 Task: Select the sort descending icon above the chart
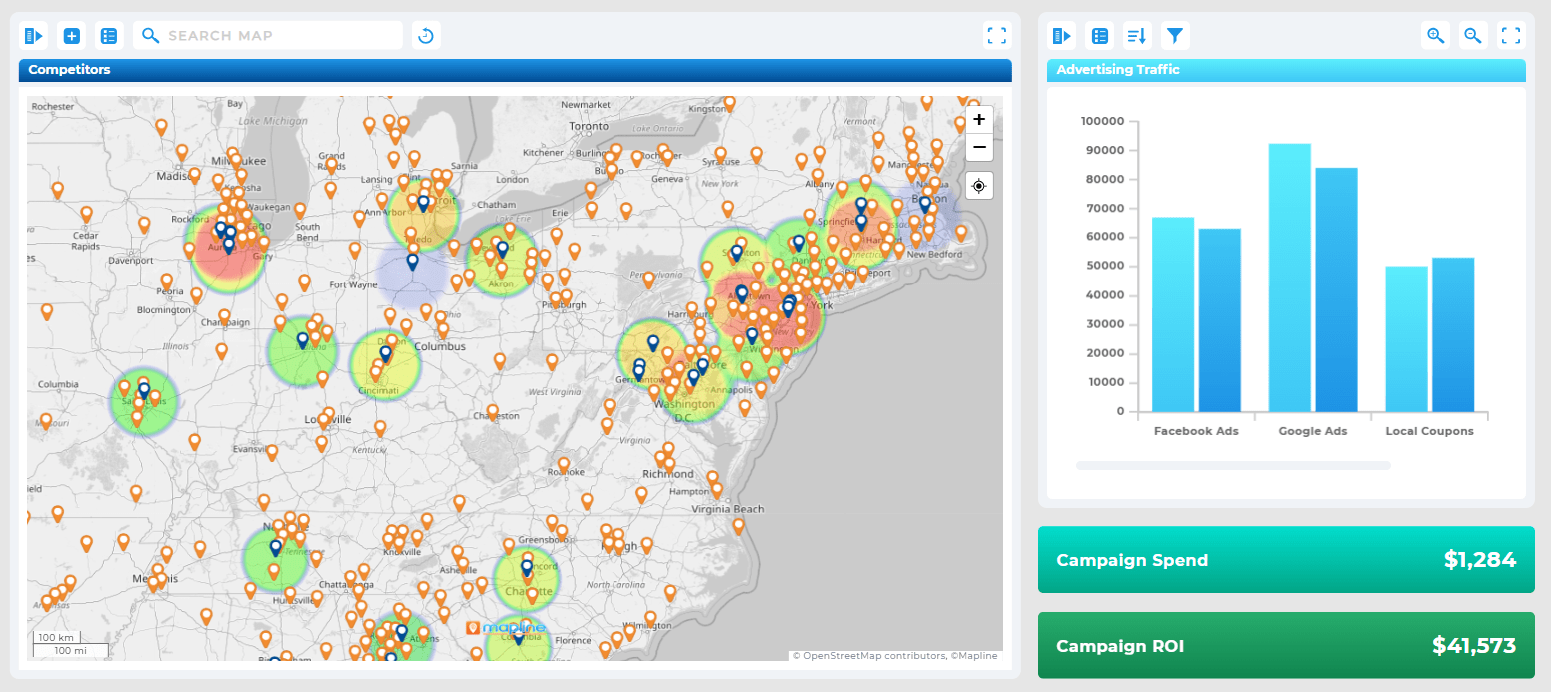1137,35
